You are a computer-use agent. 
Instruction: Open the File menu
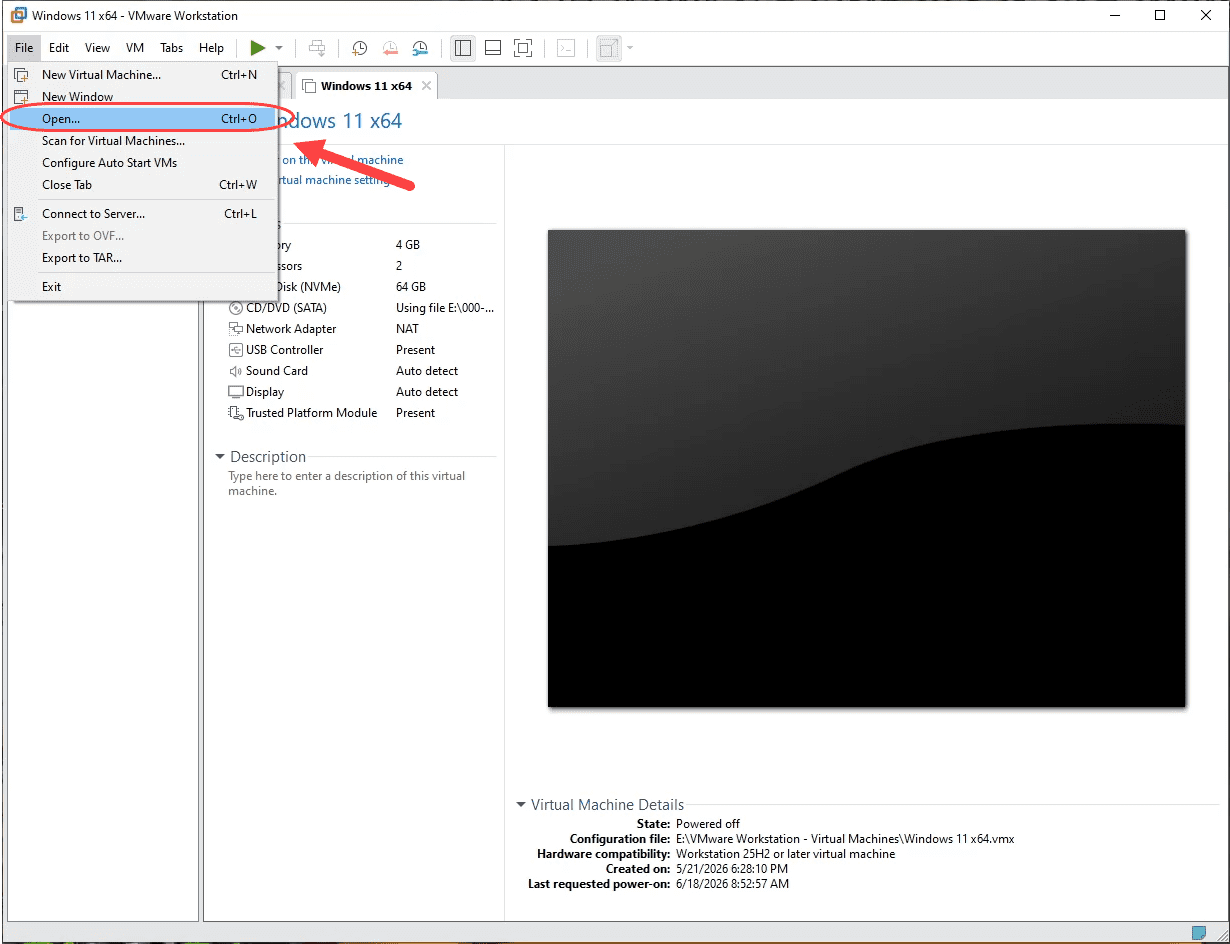pos(24,48)
